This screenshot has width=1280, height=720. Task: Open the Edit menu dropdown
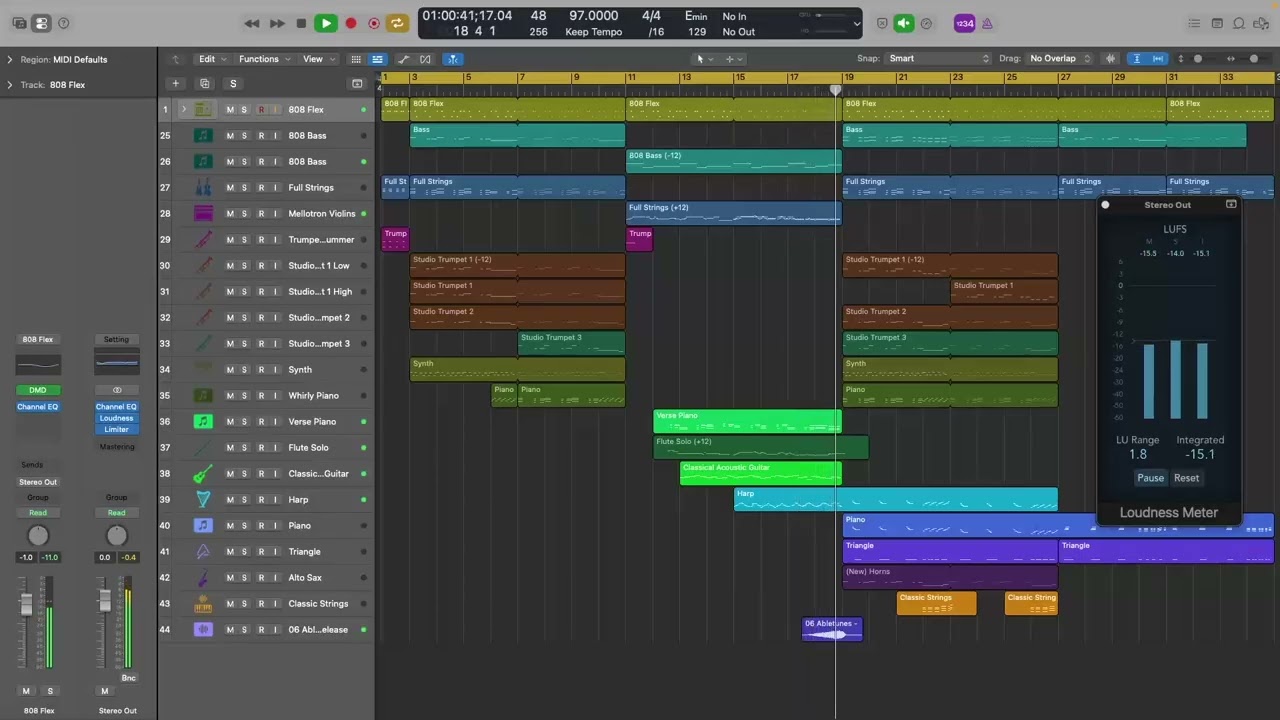click(x=211, y=59)
